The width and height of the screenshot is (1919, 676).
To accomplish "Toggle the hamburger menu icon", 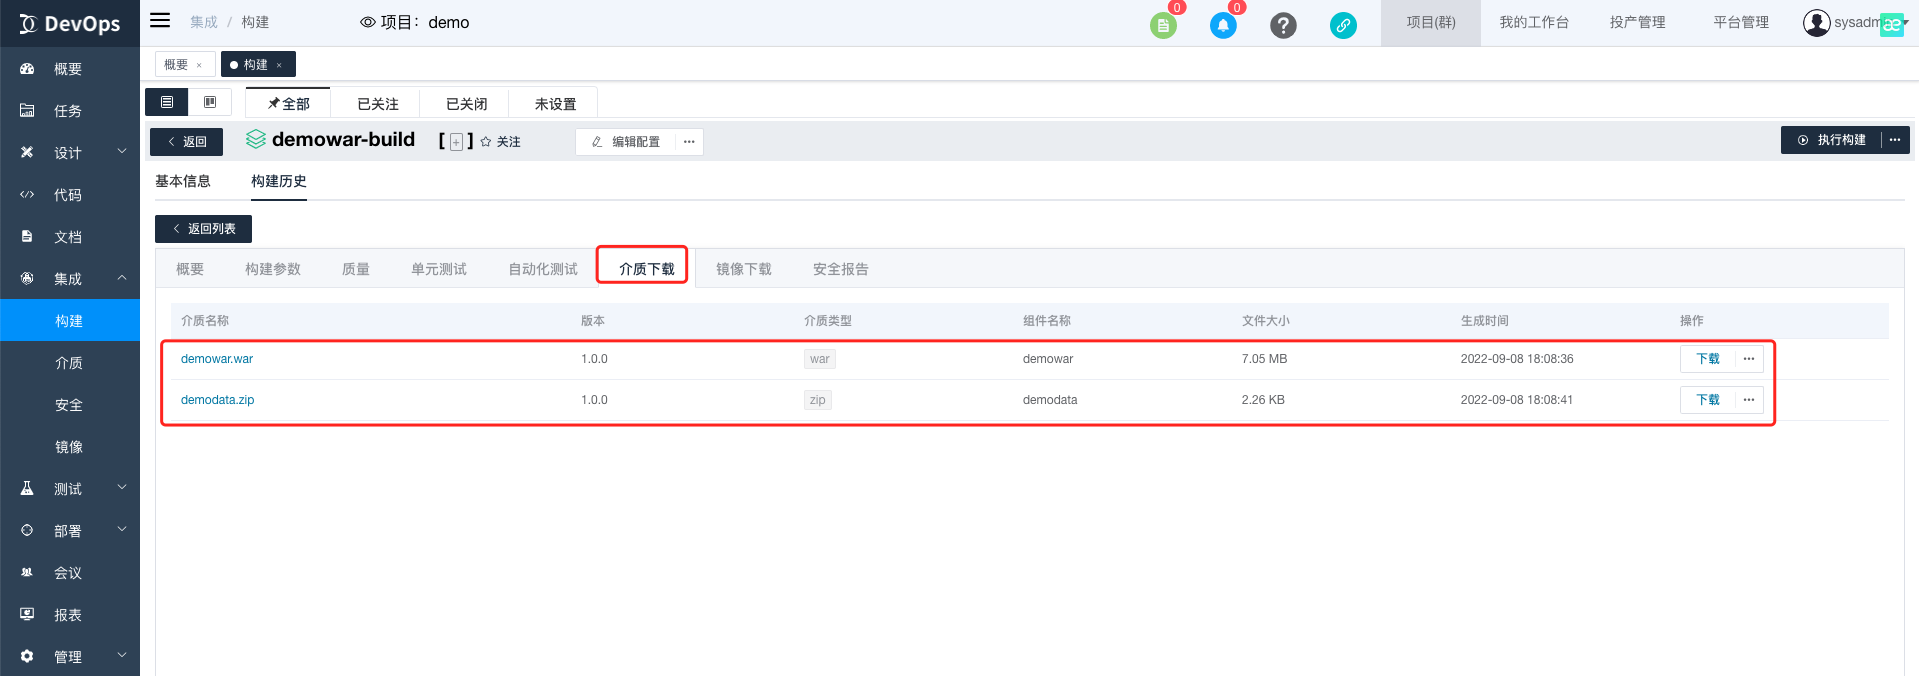I will click(160, 20).
